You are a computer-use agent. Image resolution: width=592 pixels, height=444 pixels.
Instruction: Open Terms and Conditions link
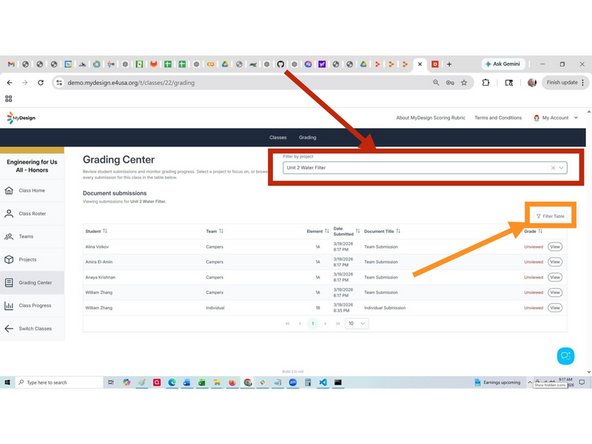pos(498,118)
